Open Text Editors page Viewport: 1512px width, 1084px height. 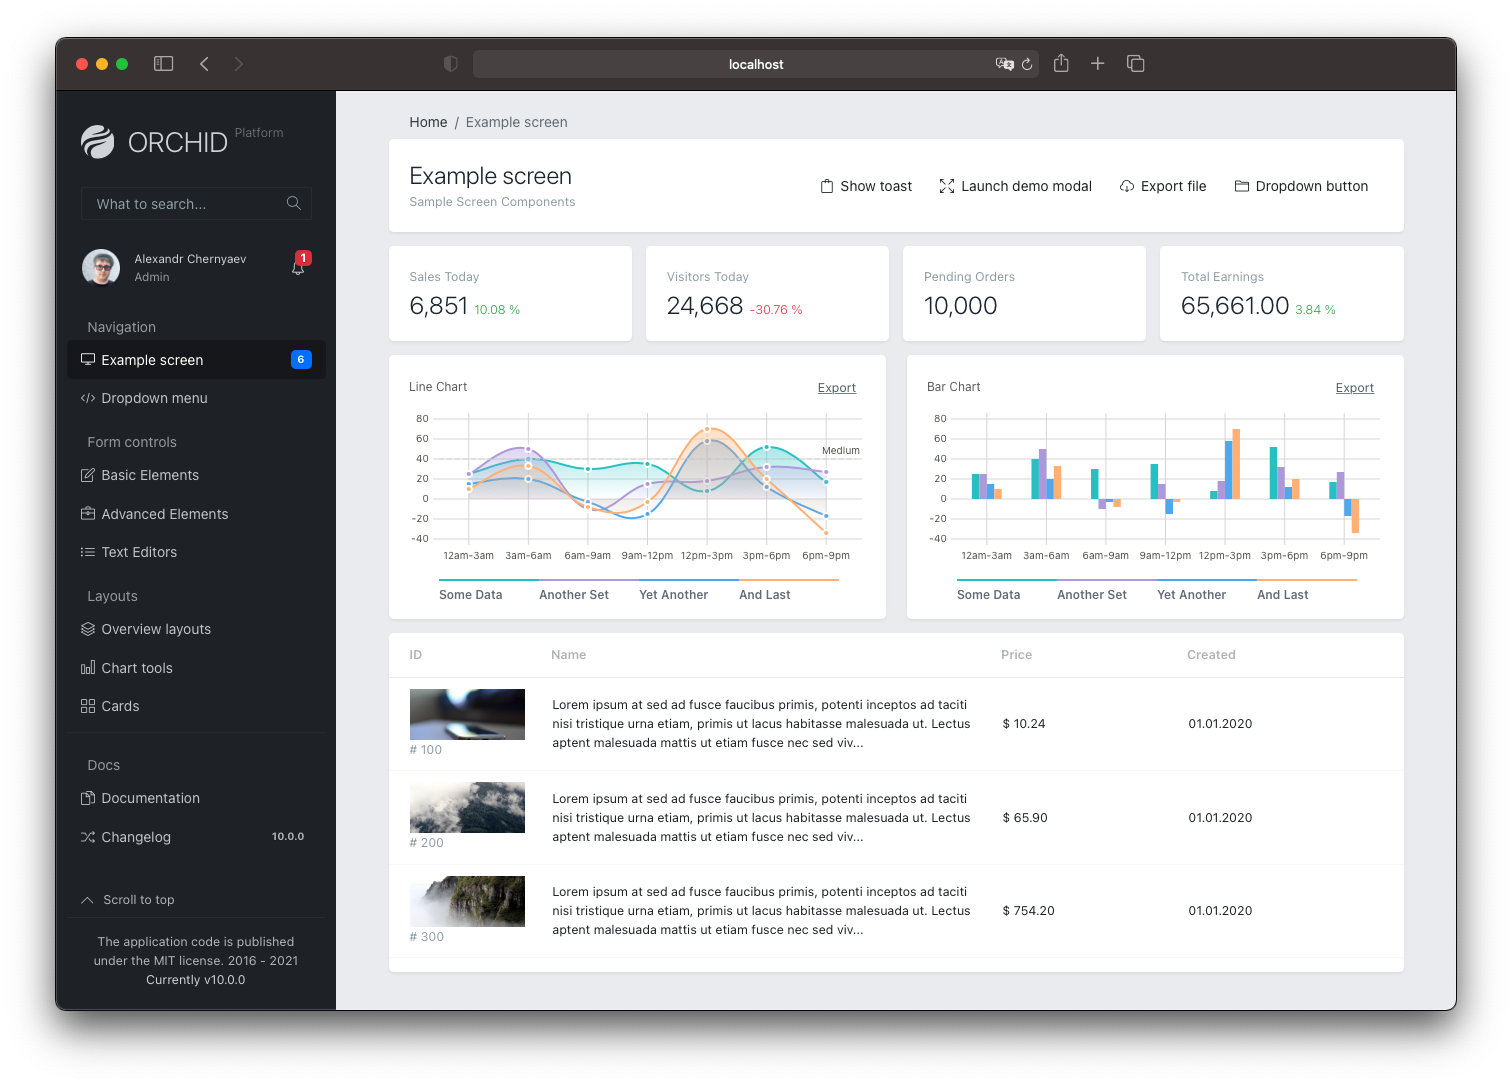(196, 552)
